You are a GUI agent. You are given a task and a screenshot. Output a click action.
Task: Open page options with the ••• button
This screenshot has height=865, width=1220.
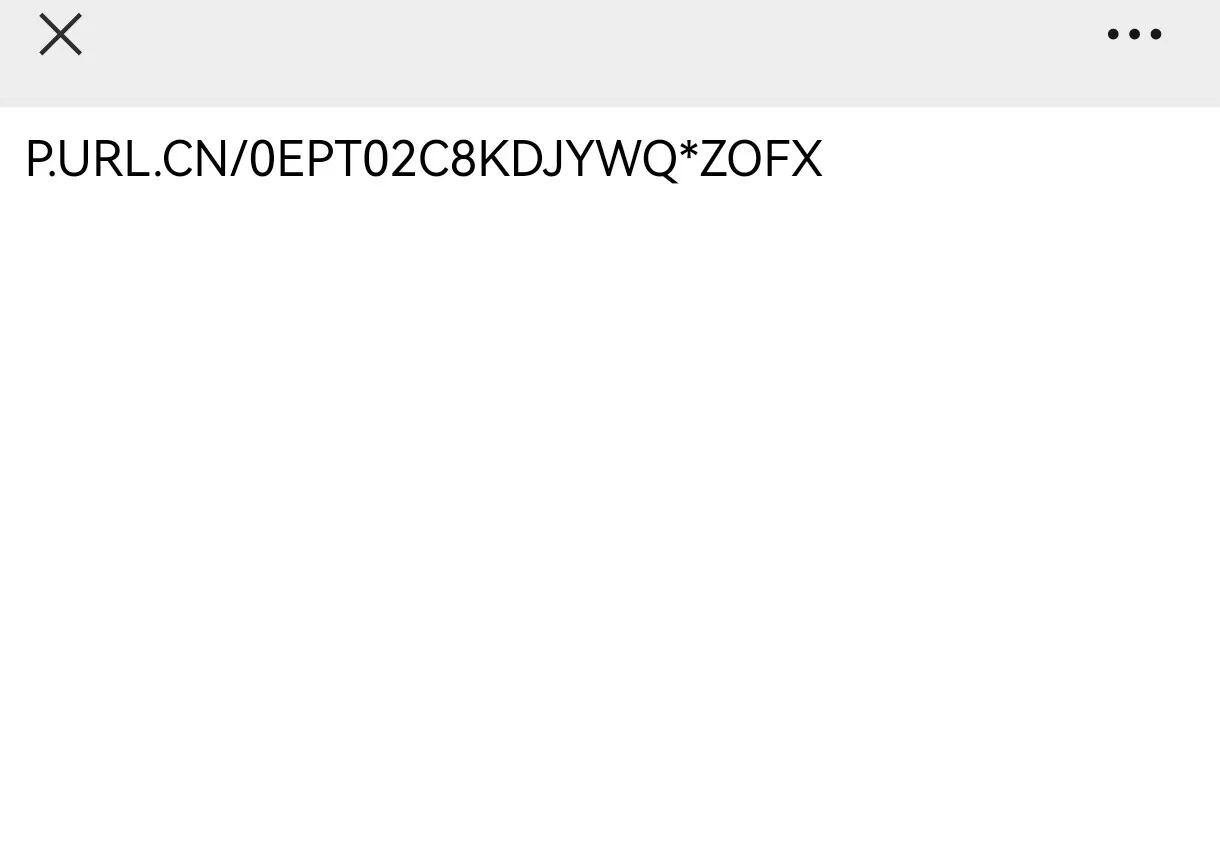pyautogui.click(x=1134, y=34)
